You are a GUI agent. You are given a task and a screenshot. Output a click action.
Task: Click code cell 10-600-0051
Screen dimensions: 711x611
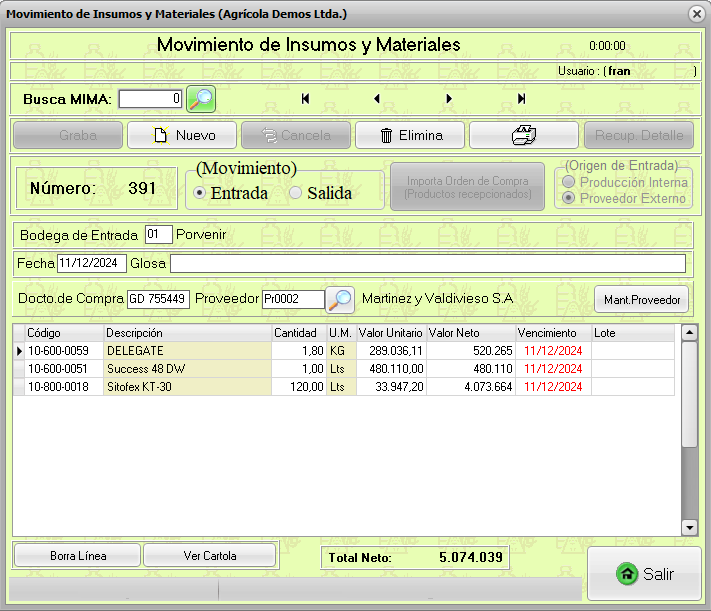[x=64, y=369]
